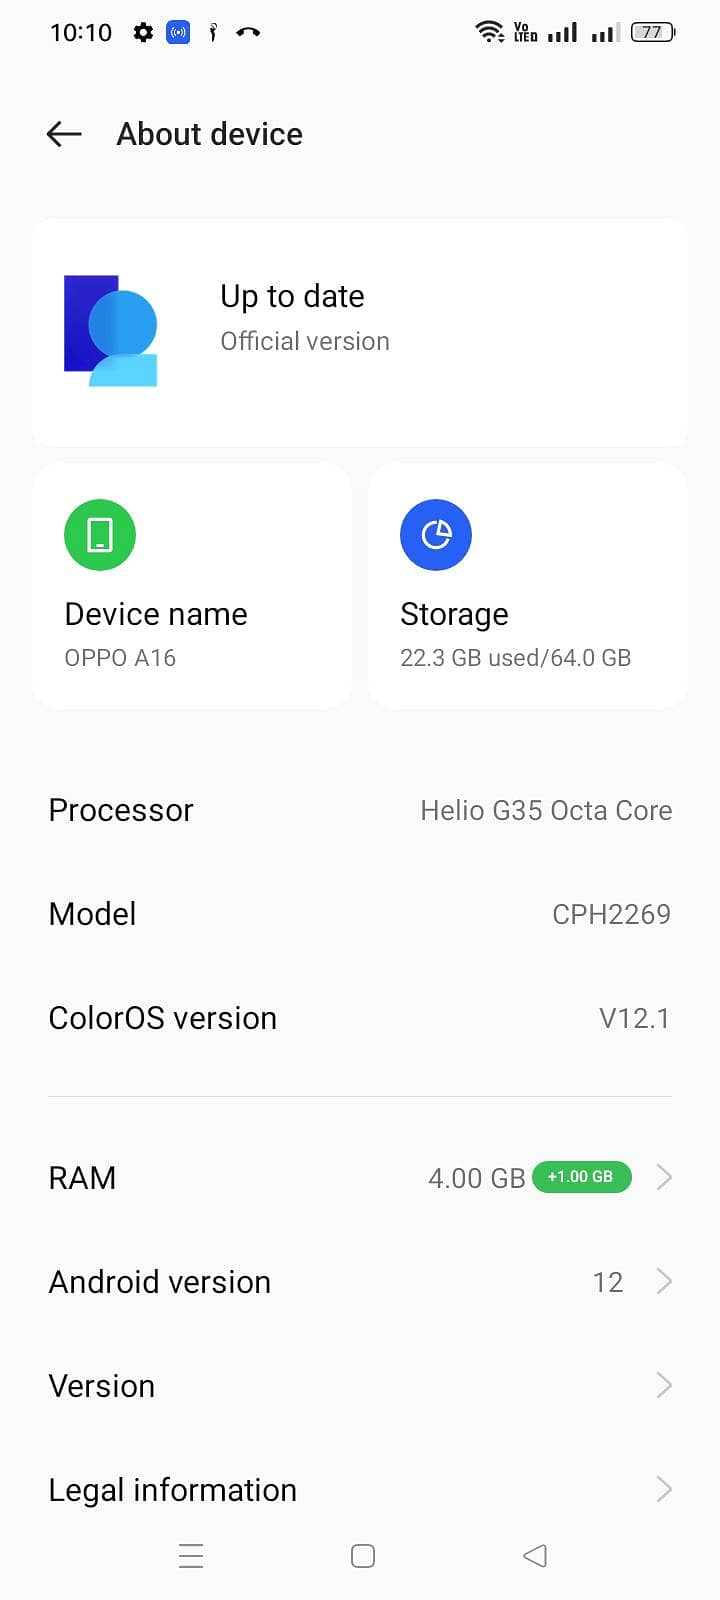Tap the headset icon in the status bar

(x=212, y=32)
